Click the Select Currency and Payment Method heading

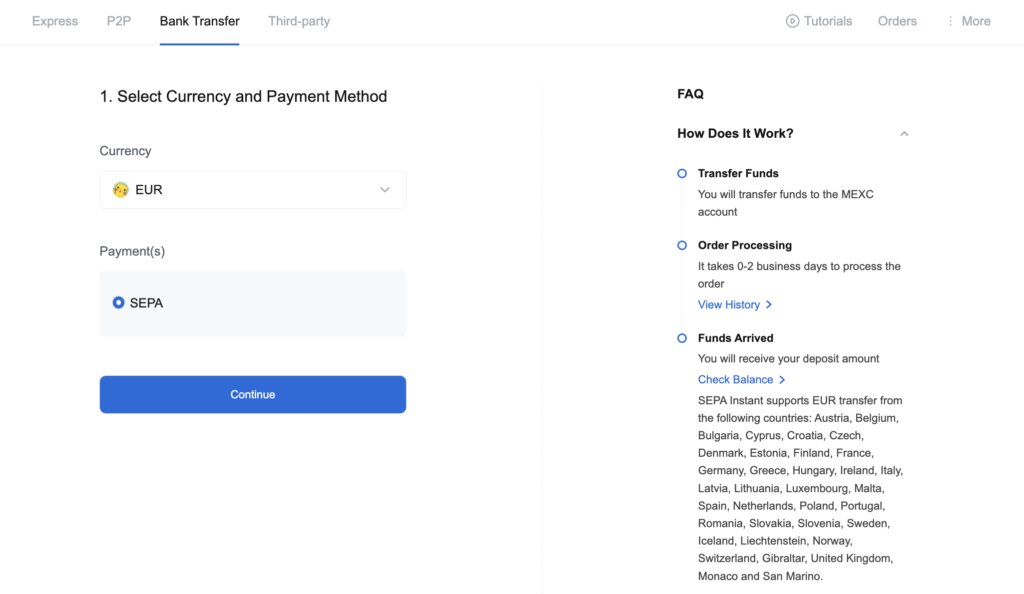coord(243,97)
